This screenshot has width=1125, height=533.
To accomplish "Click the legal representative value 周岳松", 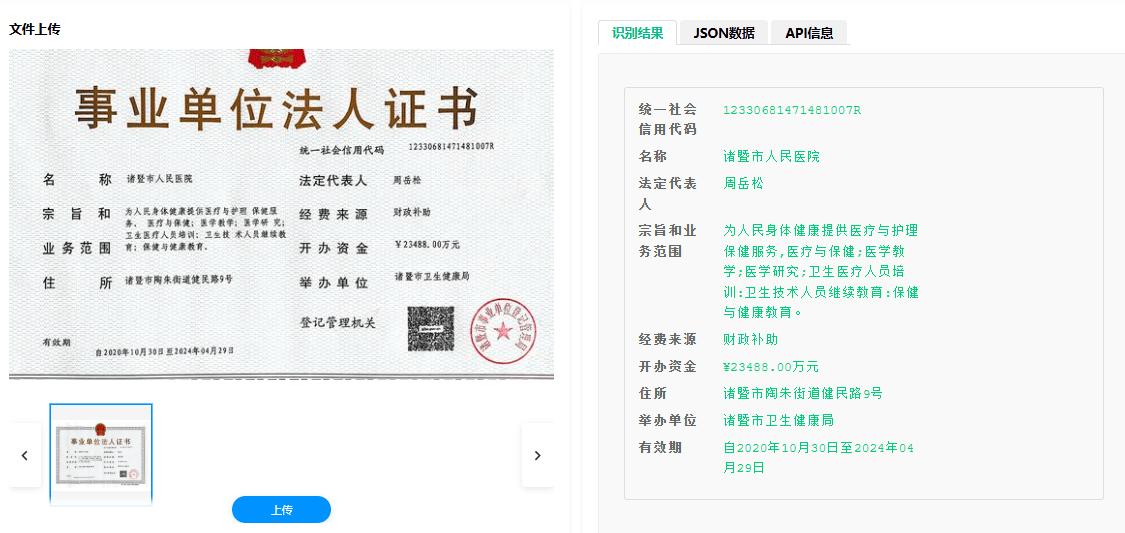I will tap(743, 183).
